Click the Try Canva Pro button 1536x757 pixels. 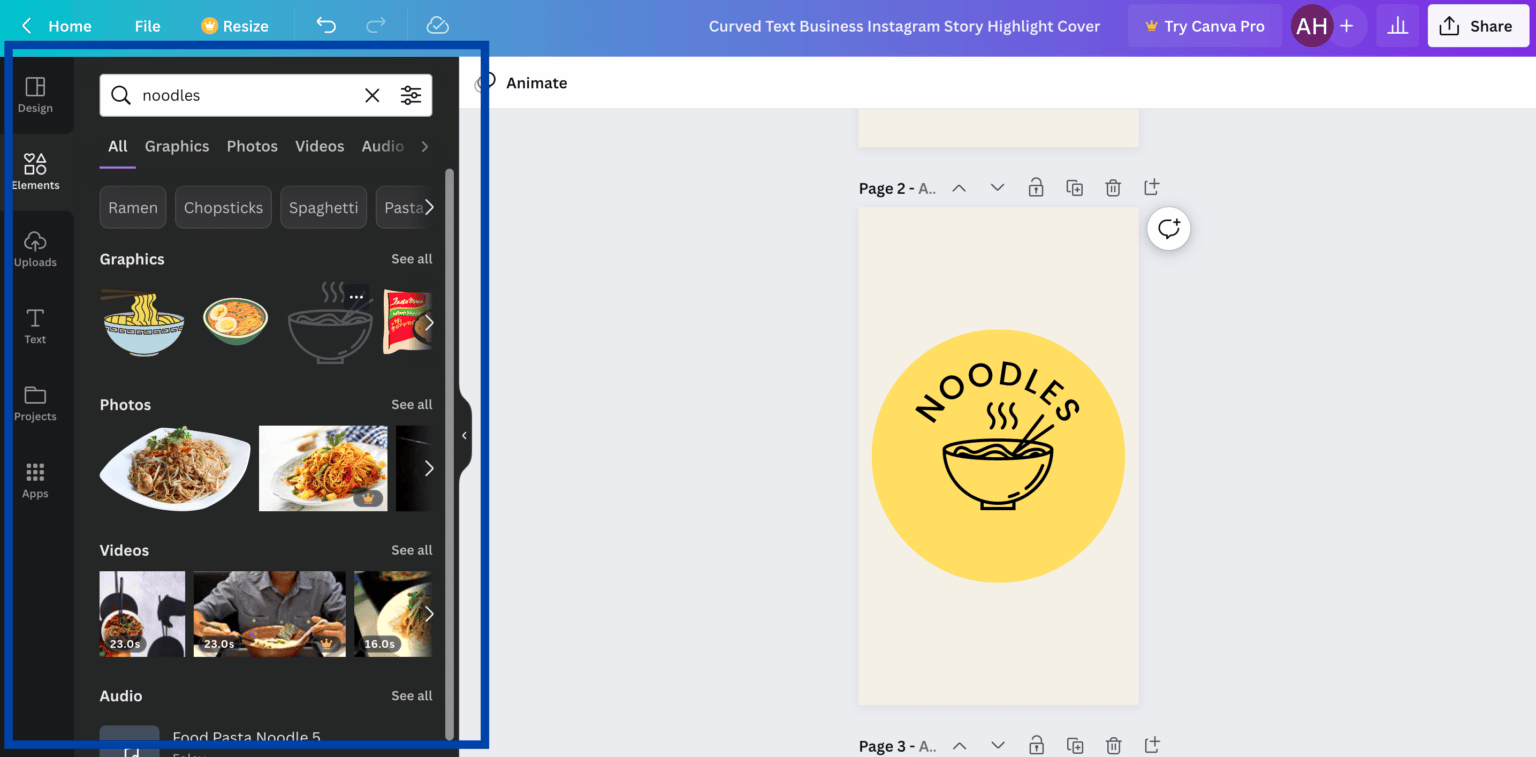point(1204,25)
